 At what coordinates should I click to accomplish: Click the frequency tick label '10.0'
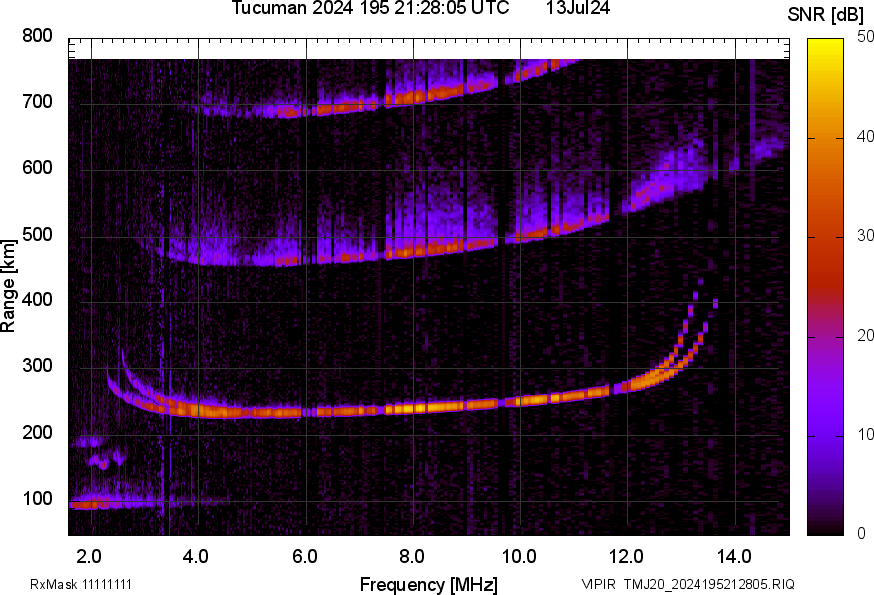point(519,556)
